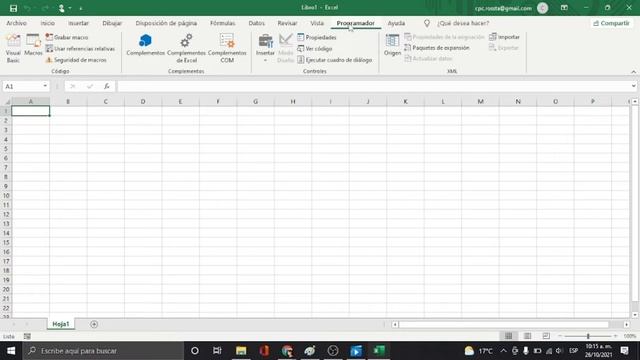Click Ejecutar cuadro de diálogo
The height and width of the screenshot is (360, 640).
[x=335, y=60]
